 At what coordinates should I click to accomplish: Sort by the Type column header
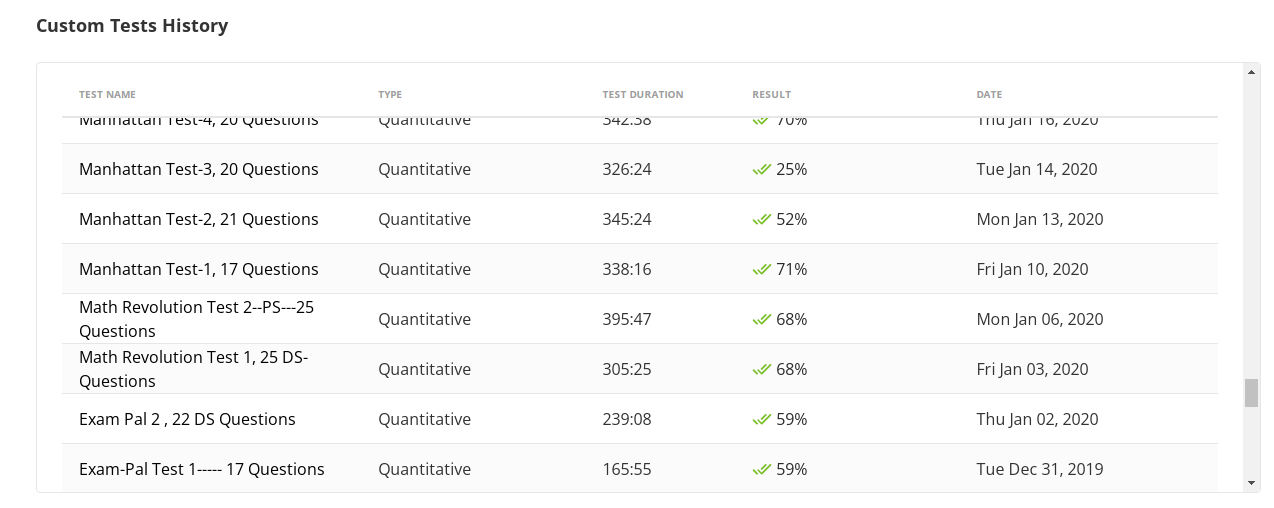tap(390, 95)
